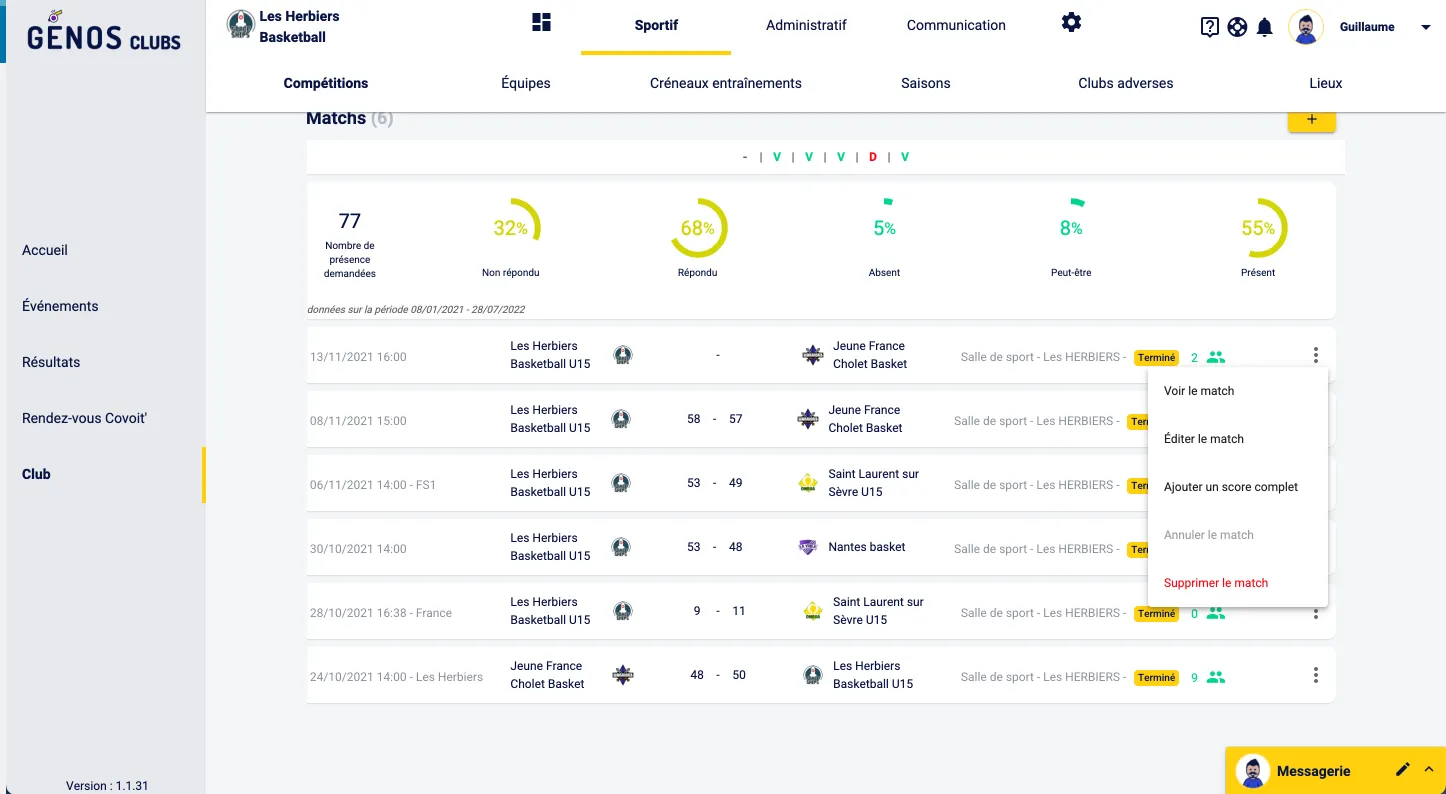Viewport: 1446px width, 794px height.
Task: Open the dashboard grid icon
Action: click(x=541, y=23)
